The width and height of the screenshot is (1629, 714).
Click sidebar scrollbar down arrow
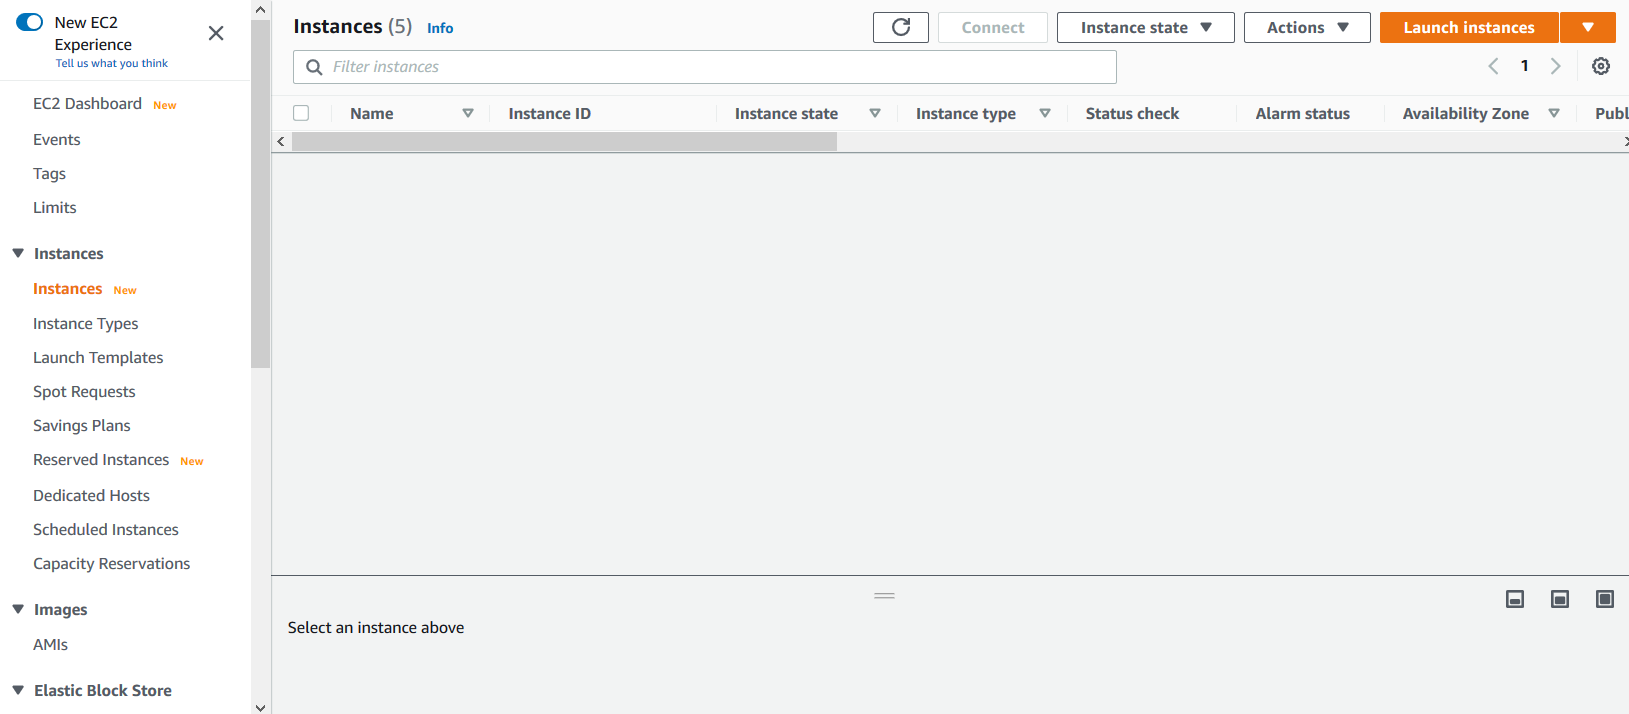click(x=261, y=706)
